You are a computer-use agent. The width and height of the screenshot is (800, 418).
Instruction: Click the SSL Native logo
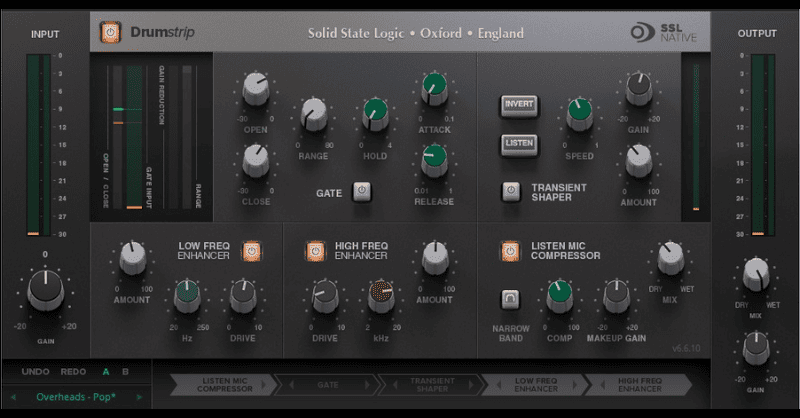(663, 33)
